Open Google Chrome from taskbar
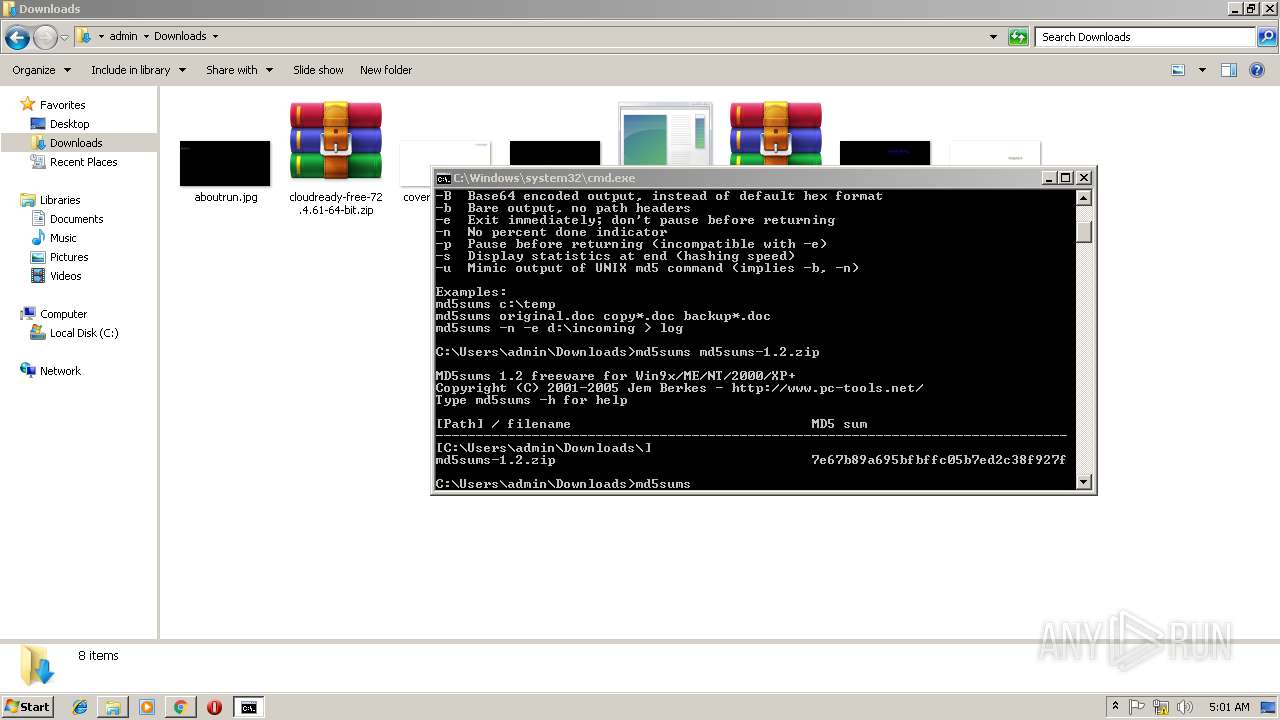Screen dimensions: 1280x720 pos(180,707)
